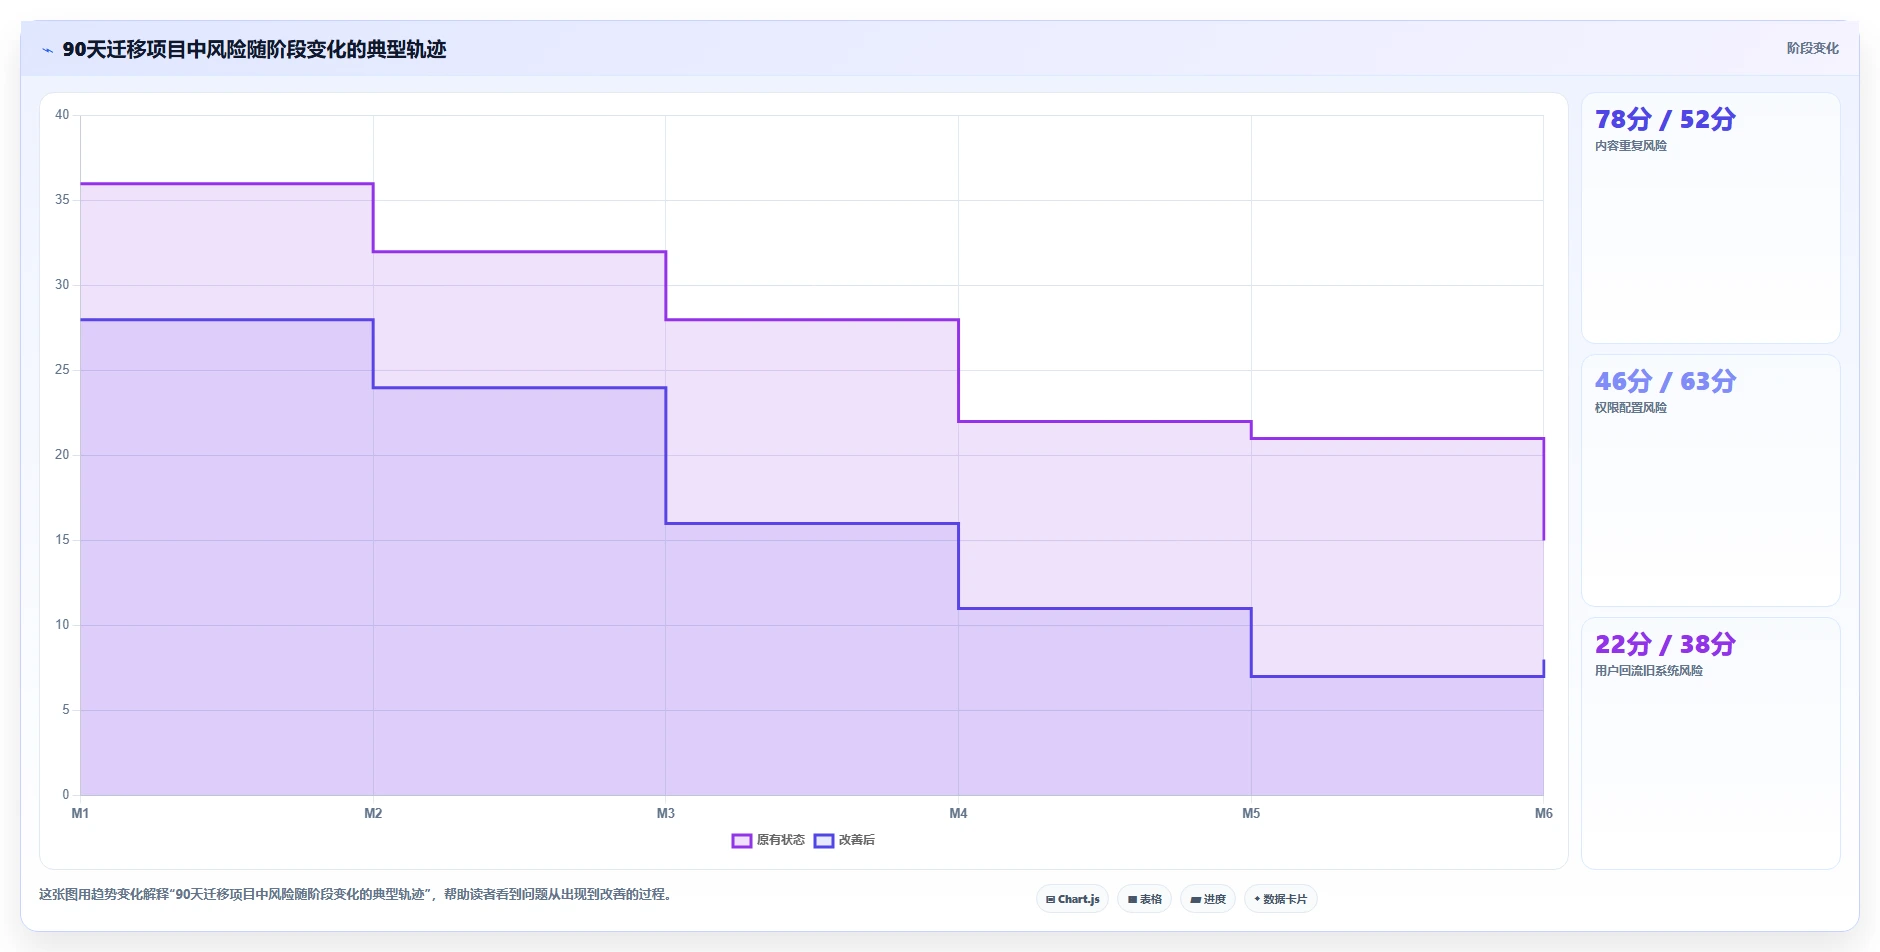Click the 20 y-axis tick label
This screenshot has width=1880, height=952.
62,455
